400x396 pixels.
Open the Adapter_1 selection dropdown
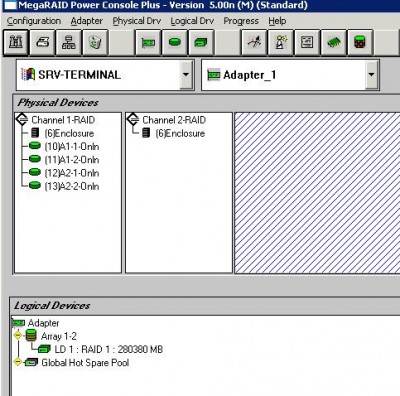371,75
